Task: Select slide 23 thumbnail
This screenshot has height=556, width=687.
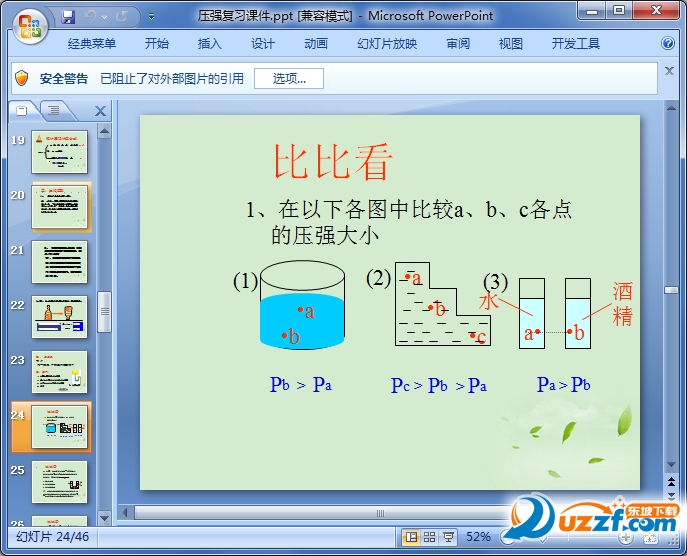Action: coord(60,372)
